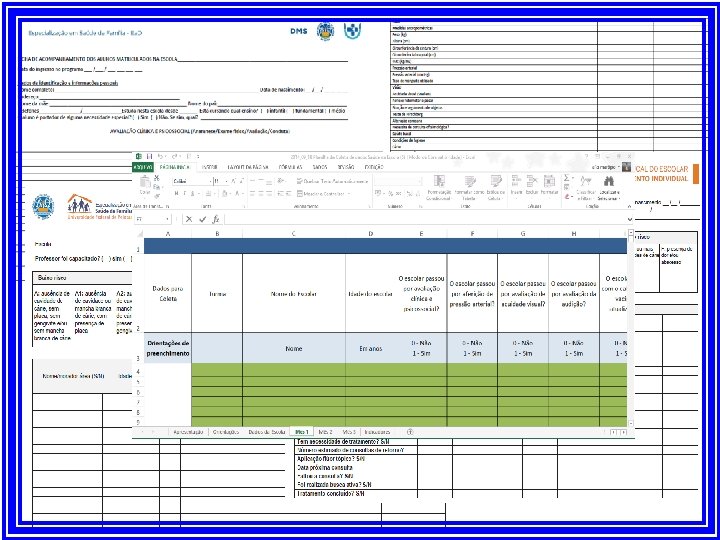Toggle Underline (S) formatting
The width and height of the screenshot is (720, 540).
(x=192, y=194)
